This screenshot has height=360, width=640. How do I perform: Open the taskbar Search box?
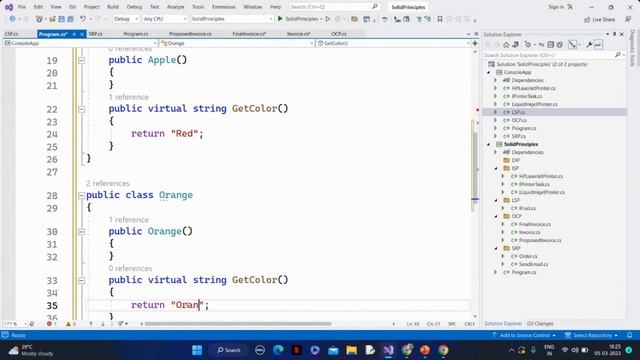229,350
